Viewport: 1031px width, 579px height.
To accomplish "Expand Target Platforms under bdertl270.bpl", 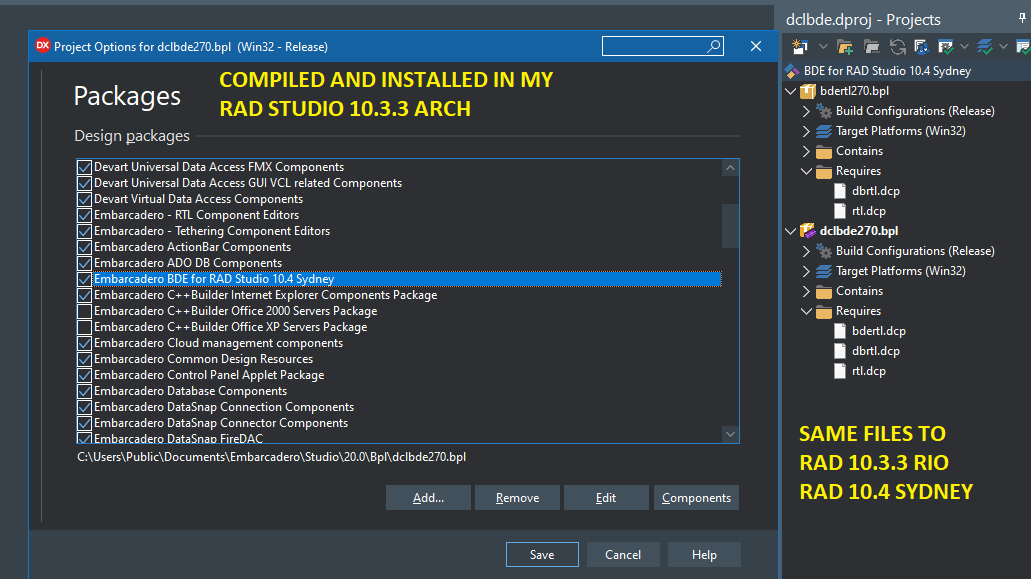I will pyautogui.click(x=807, y=131).
